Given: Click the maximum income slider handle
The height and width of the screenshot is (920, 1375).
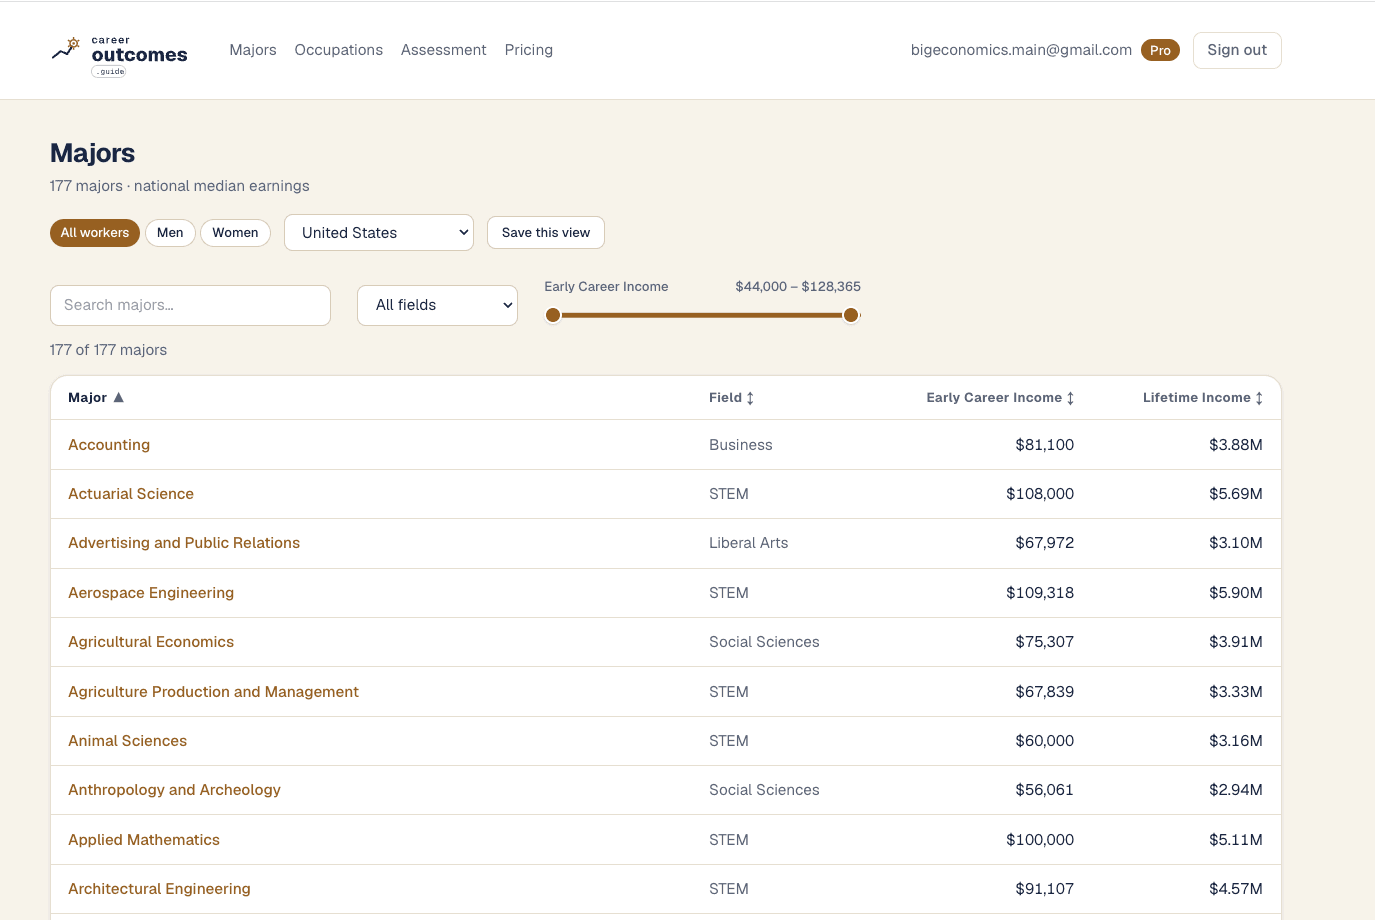Looking at the screenshot, I should coord(851,315).
